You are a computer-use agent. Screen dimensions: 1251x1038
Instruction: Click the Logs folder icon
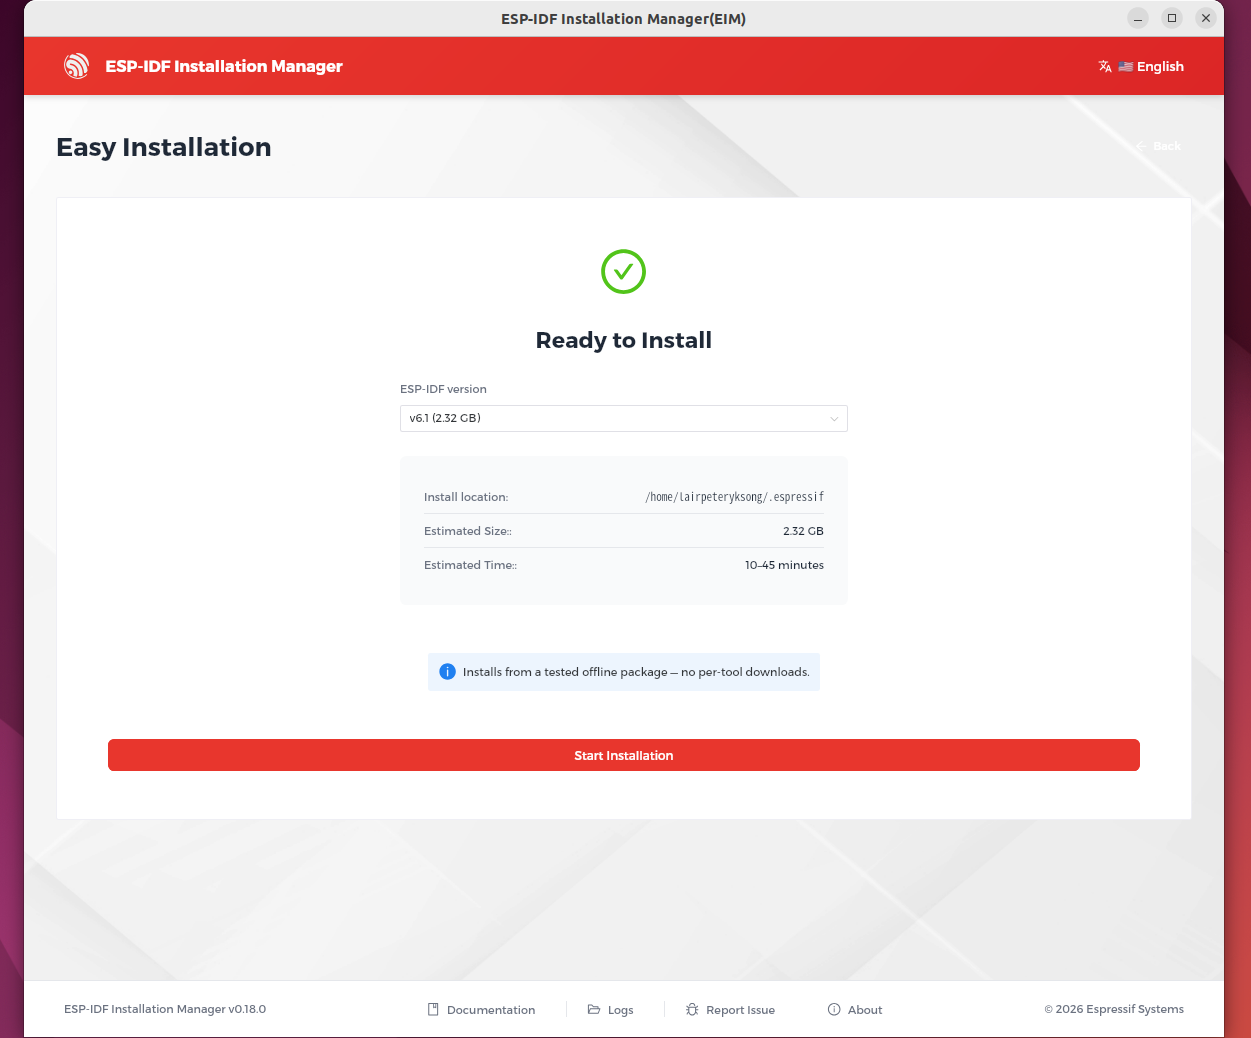(594, 1010)
